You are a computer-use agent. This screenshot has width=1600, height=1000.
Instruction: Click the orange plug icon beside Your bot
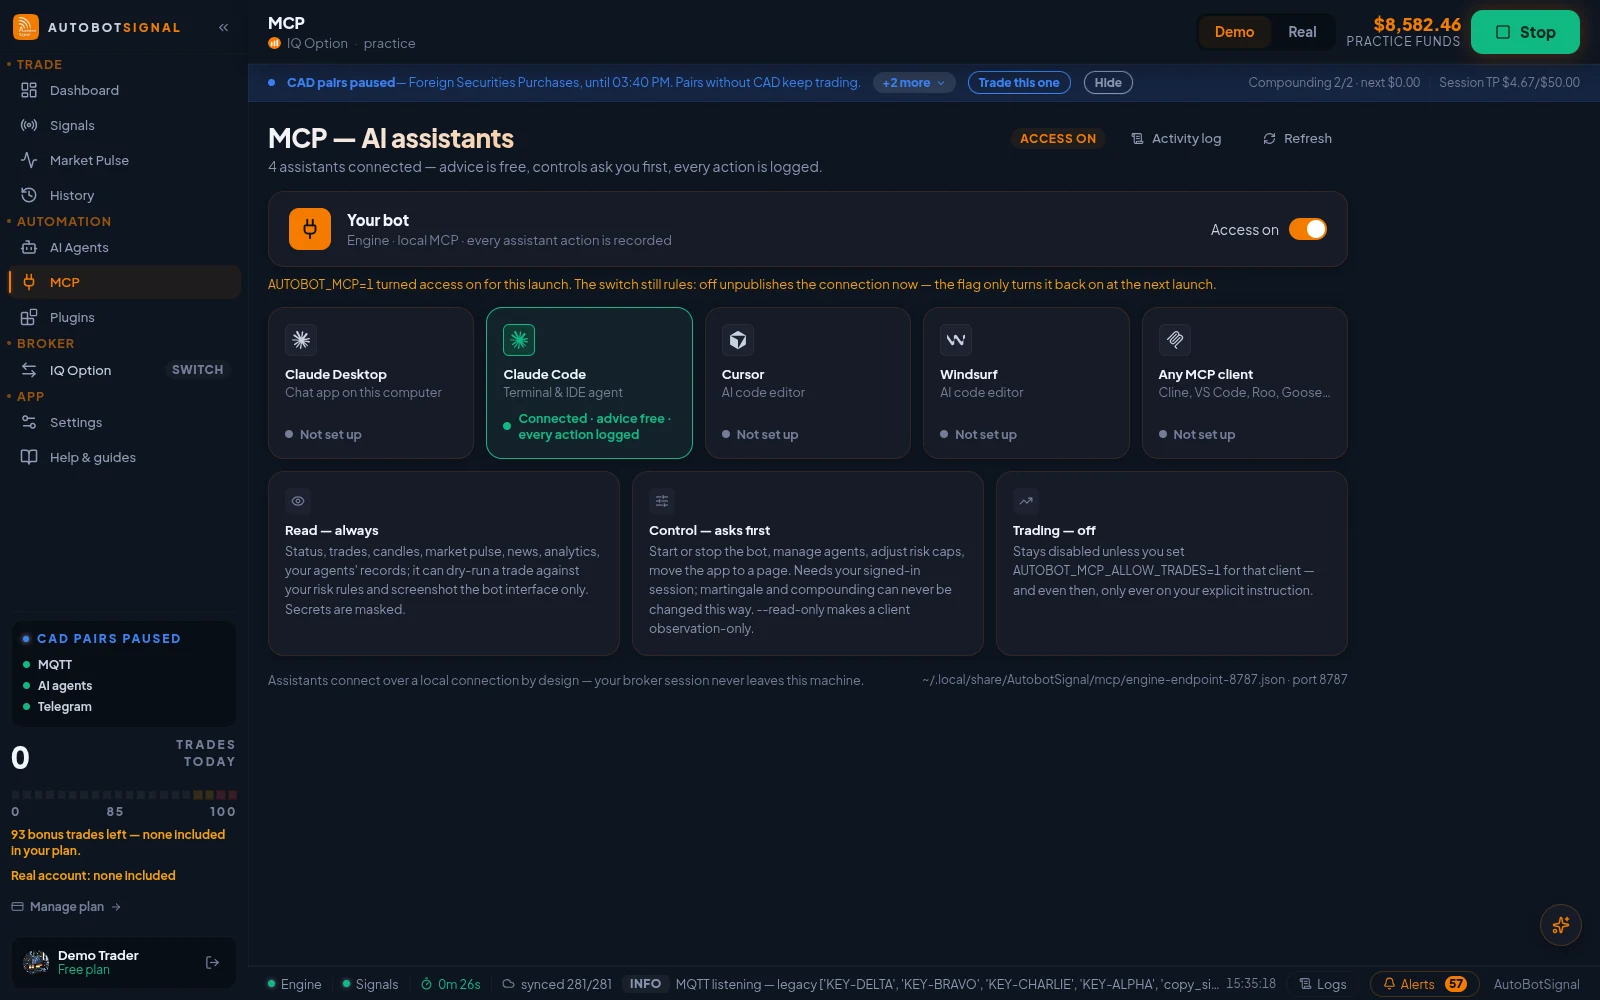click(x=310, y=229)
